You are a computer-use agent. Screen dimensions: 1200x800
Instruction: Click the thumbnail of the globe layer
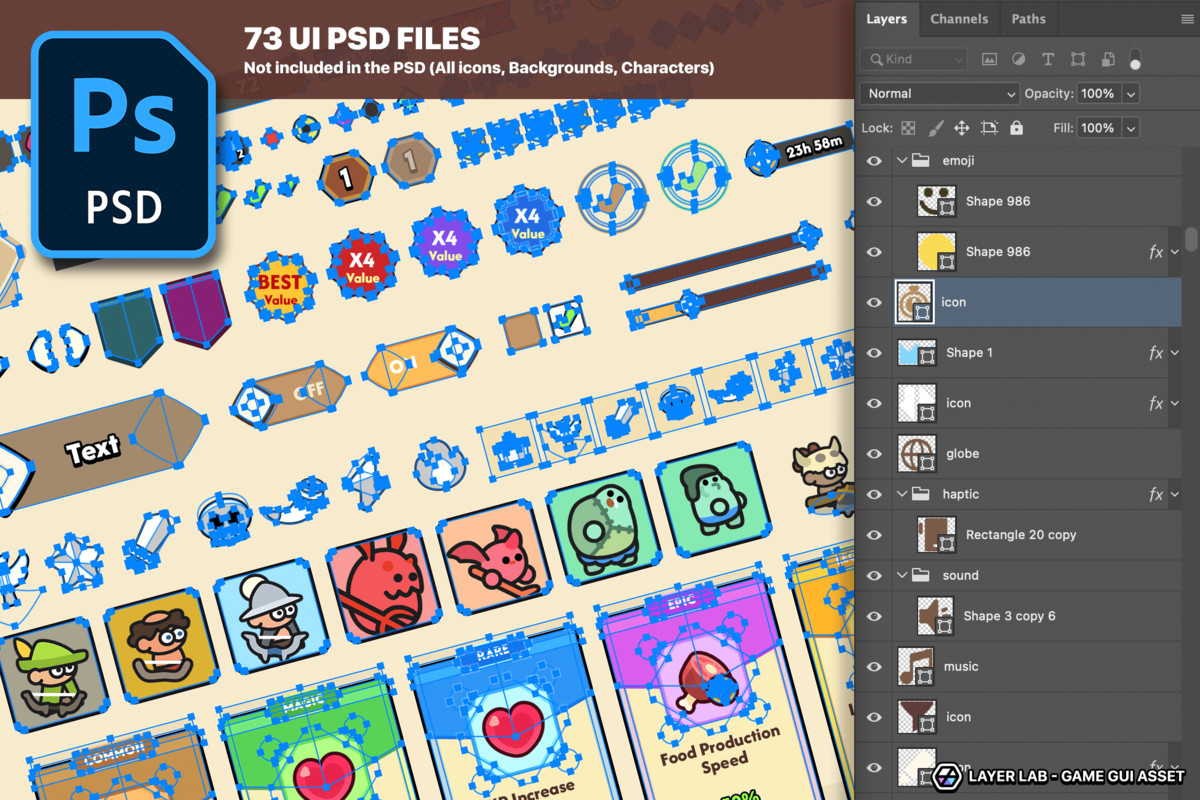pyautogui.click(x=915, y=453)
